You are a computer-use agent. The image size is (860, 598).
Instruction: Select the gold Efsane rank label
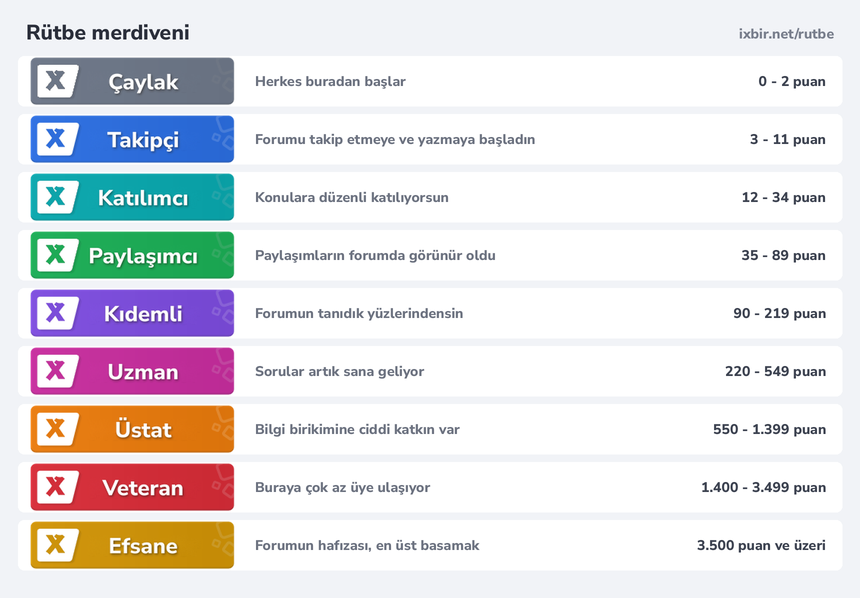click(x=132, y=545)
